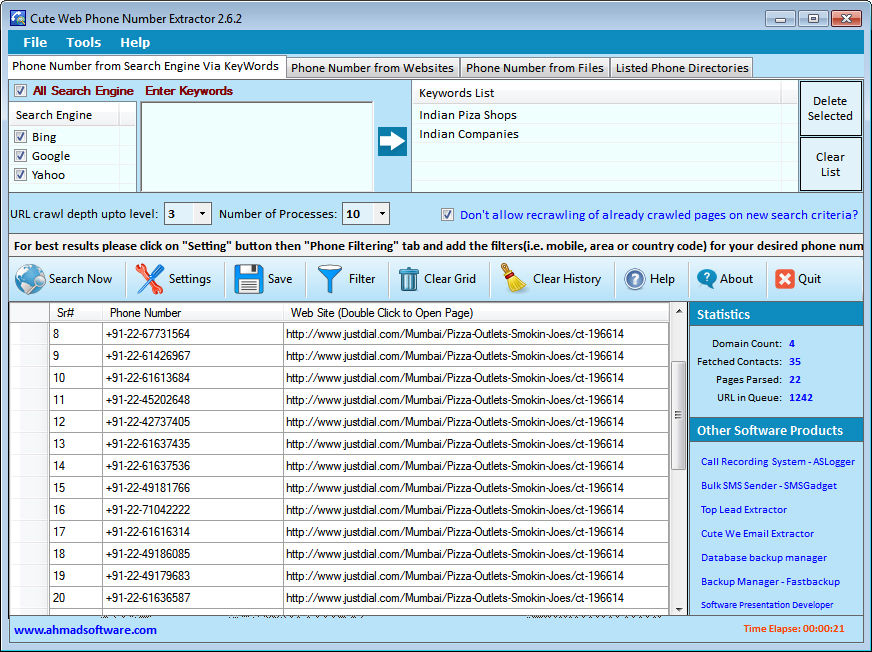Select the Search Engine Via KeyWords tab
The width and height of the screenshot is (872, 652).
pos(146,66)
